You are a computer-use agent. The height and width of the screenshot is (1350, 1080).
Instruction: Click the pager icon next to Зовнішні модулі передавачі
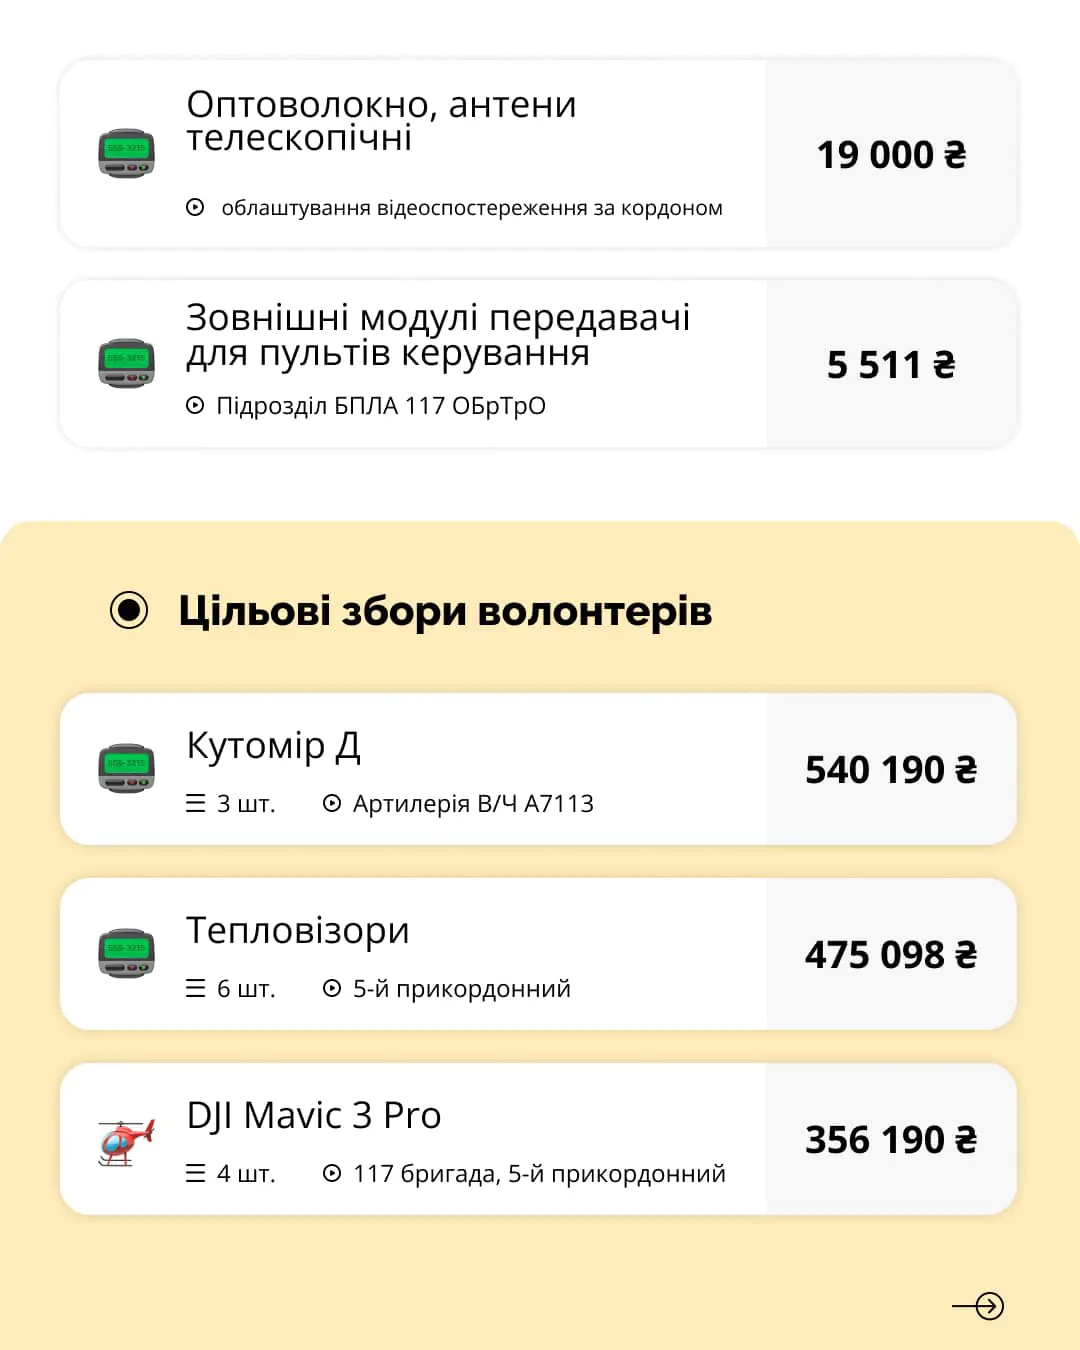point(126,363)
